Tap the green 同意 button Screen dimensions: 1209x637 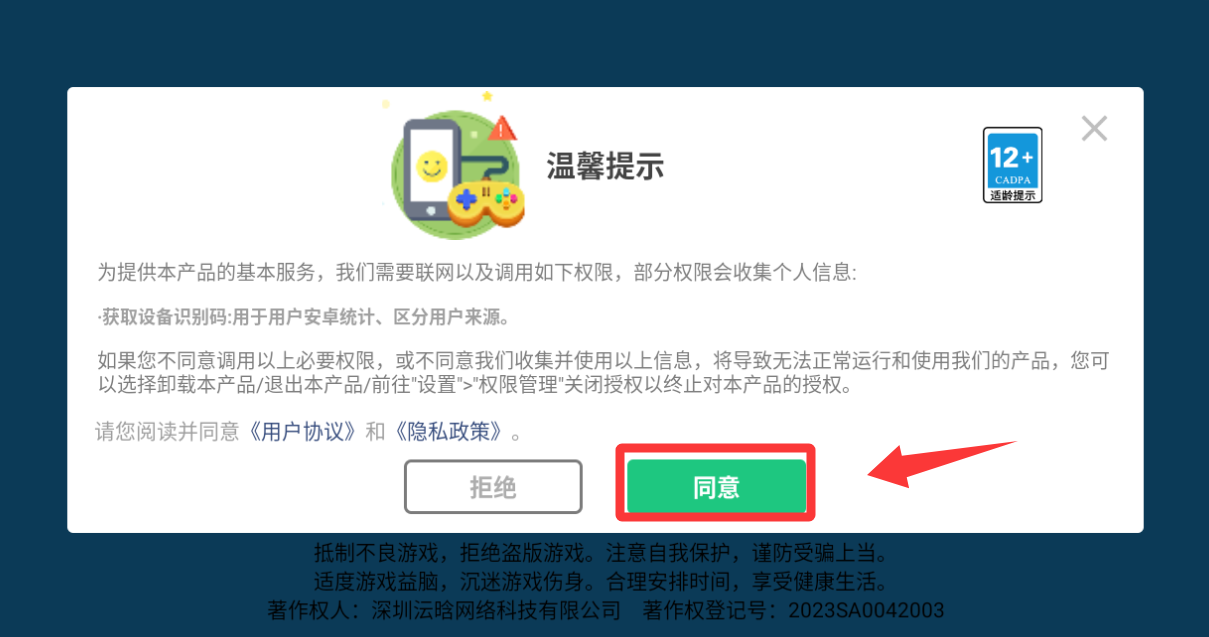(716, 486)
